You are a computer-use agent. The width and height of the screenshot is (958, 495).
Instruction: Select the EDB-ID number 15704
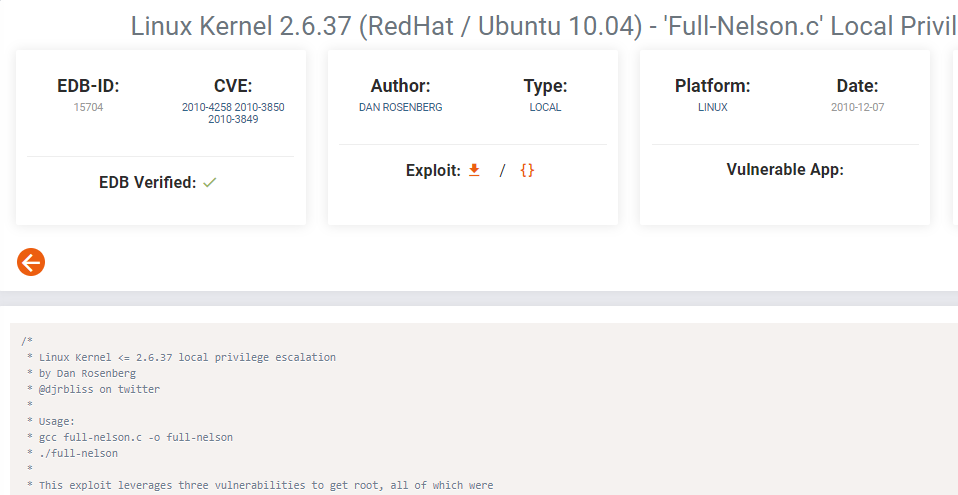tap(88, 107)
